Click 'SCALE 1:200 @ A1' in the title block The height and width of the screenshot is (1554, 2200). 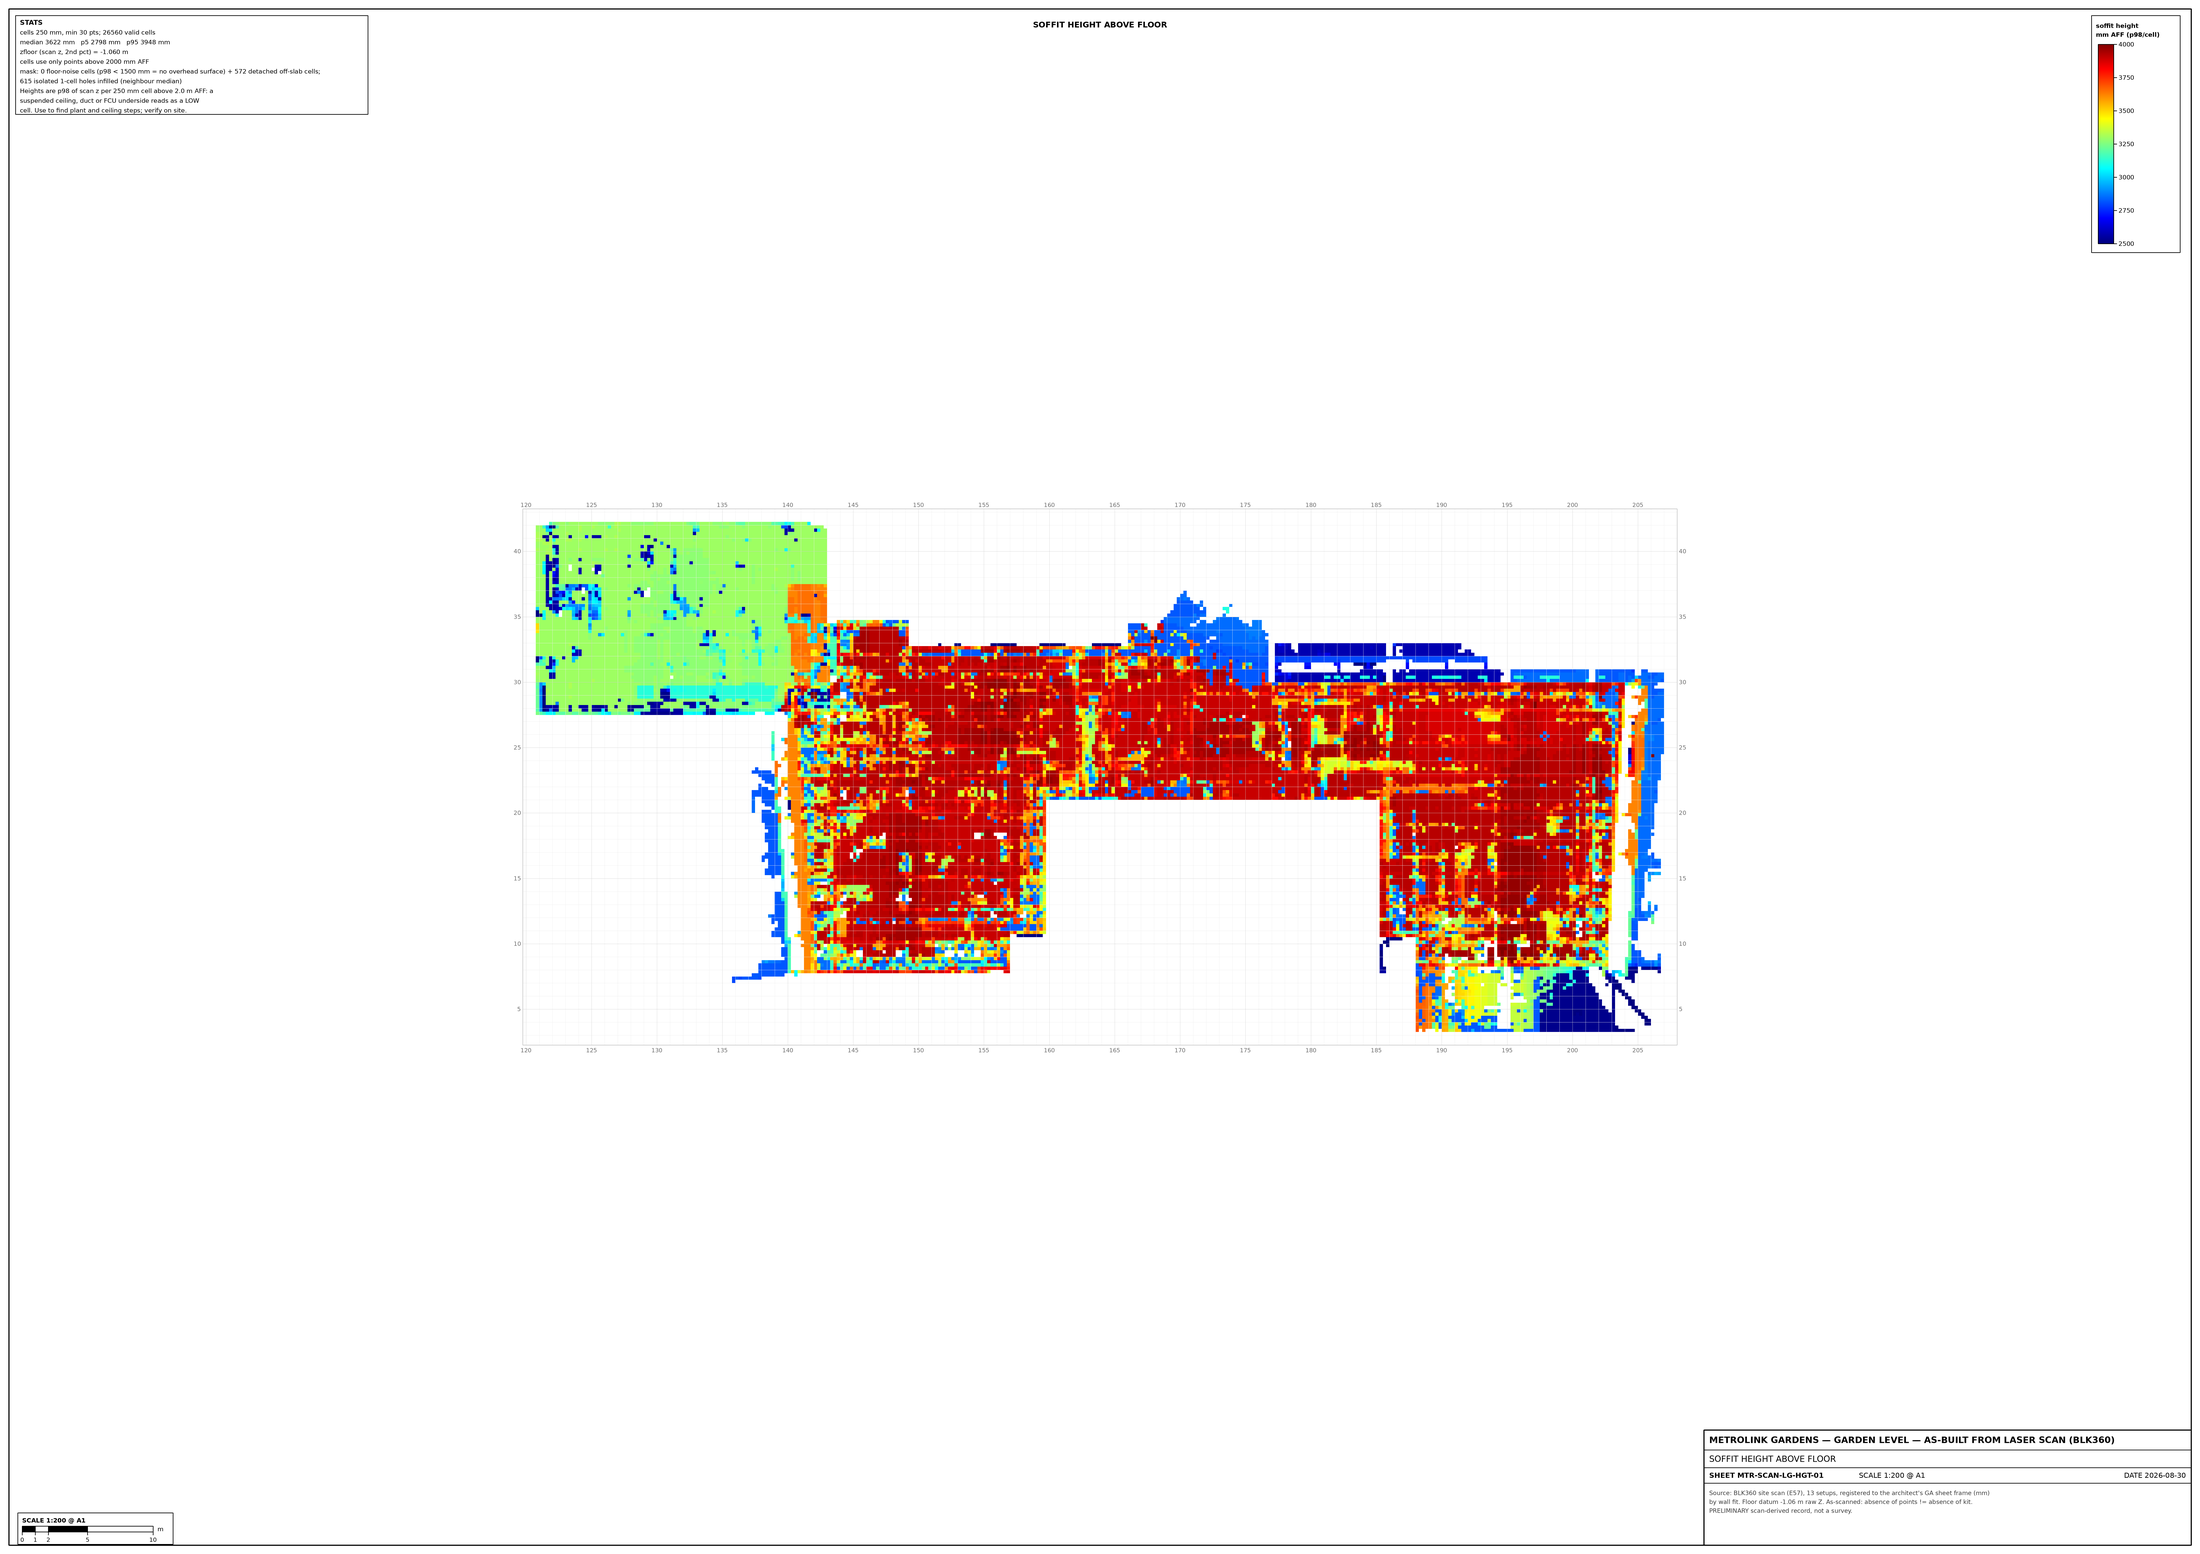pyautogui.click(x=1892, y=1476)
